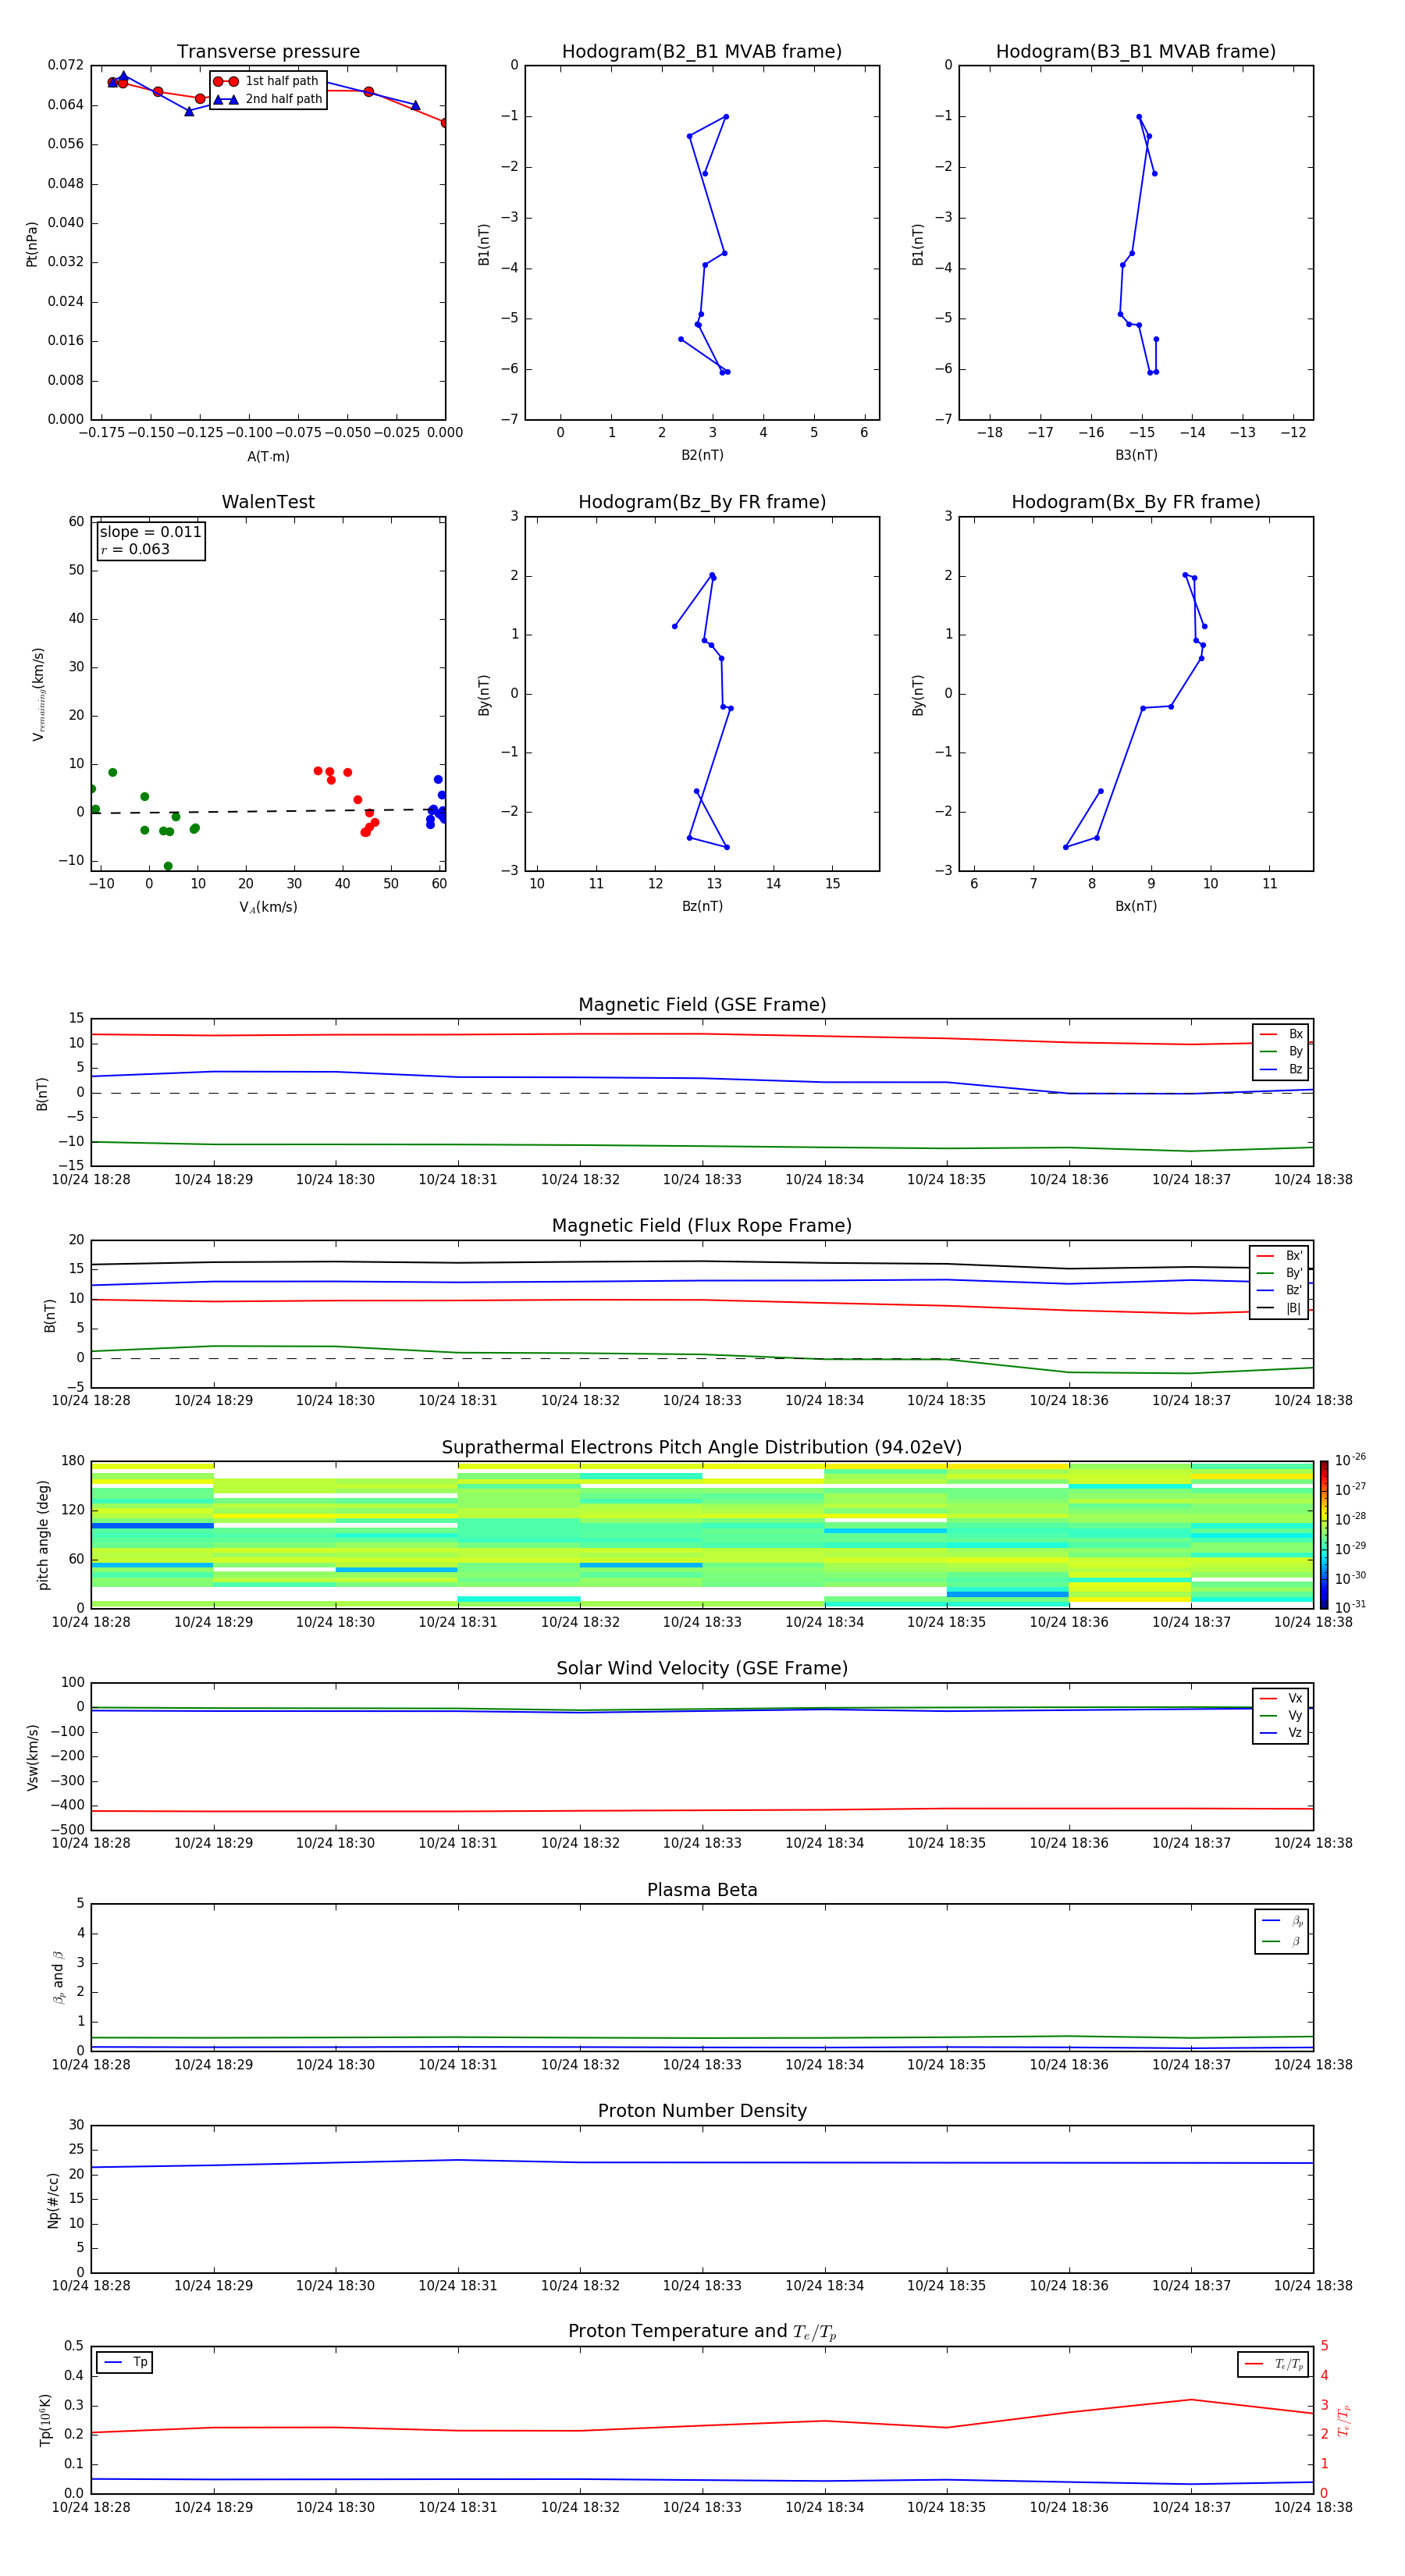
Task: Click the 'pitch angle (deg)' axis label
Action: click(x=43, y=1534)
